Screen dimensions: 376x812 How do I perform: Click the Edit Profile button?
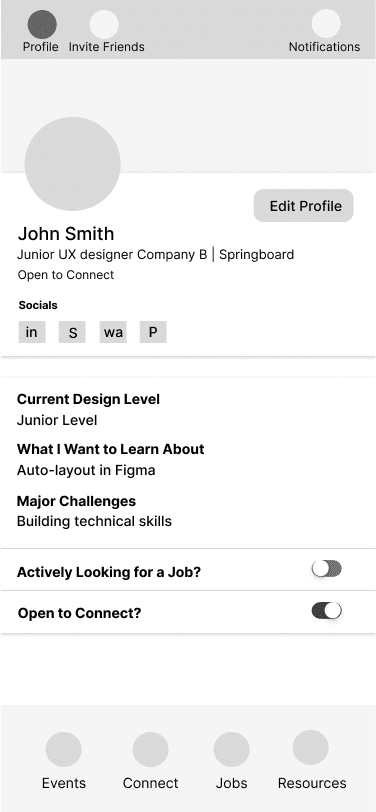tap(303, 206)
